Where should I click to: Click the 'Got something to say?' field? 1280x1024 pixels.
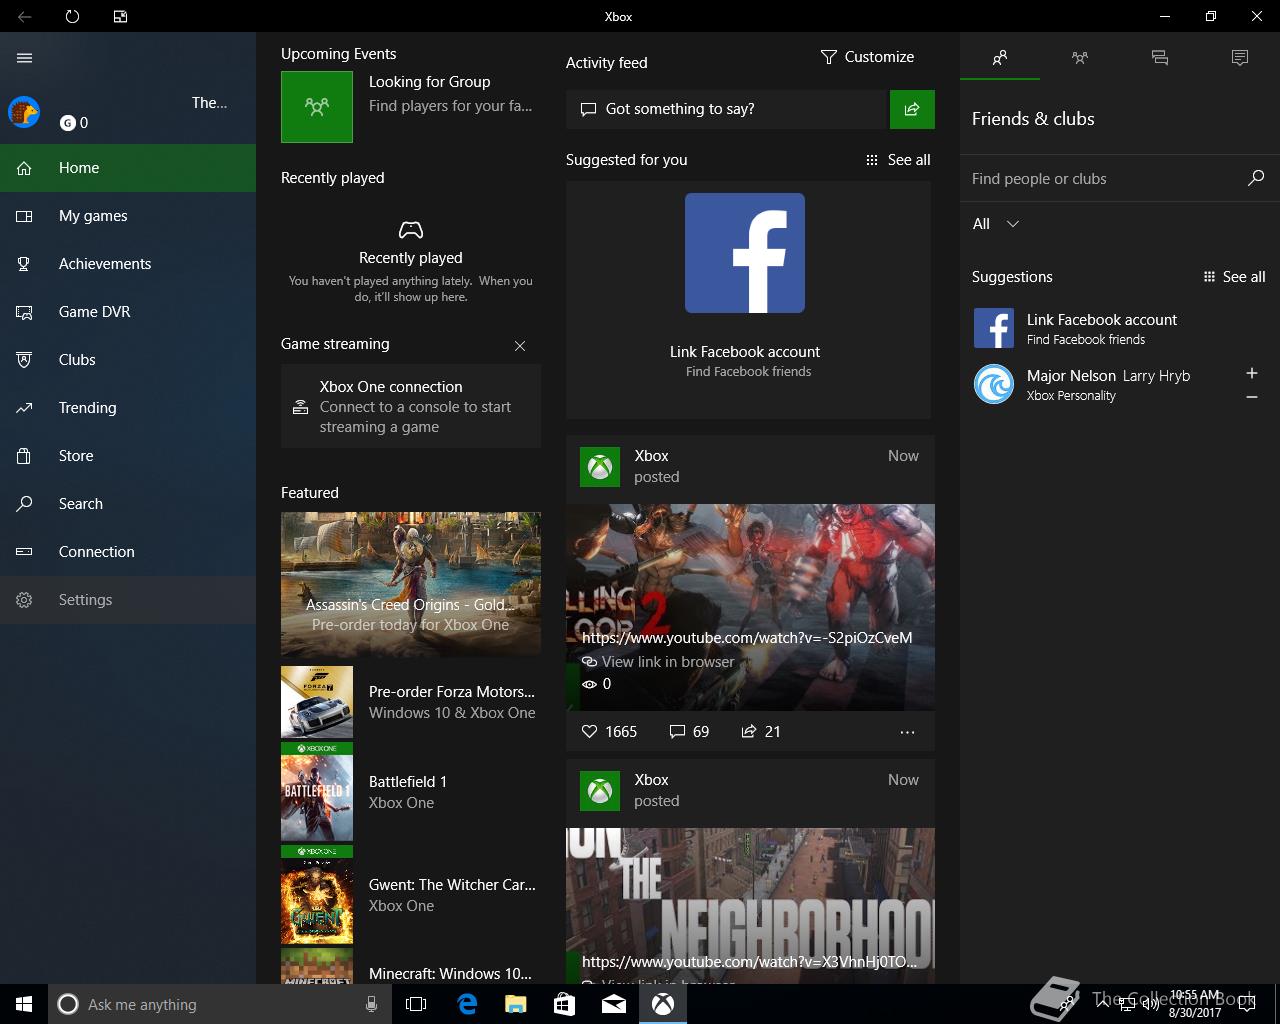click(x=727, y=109)
